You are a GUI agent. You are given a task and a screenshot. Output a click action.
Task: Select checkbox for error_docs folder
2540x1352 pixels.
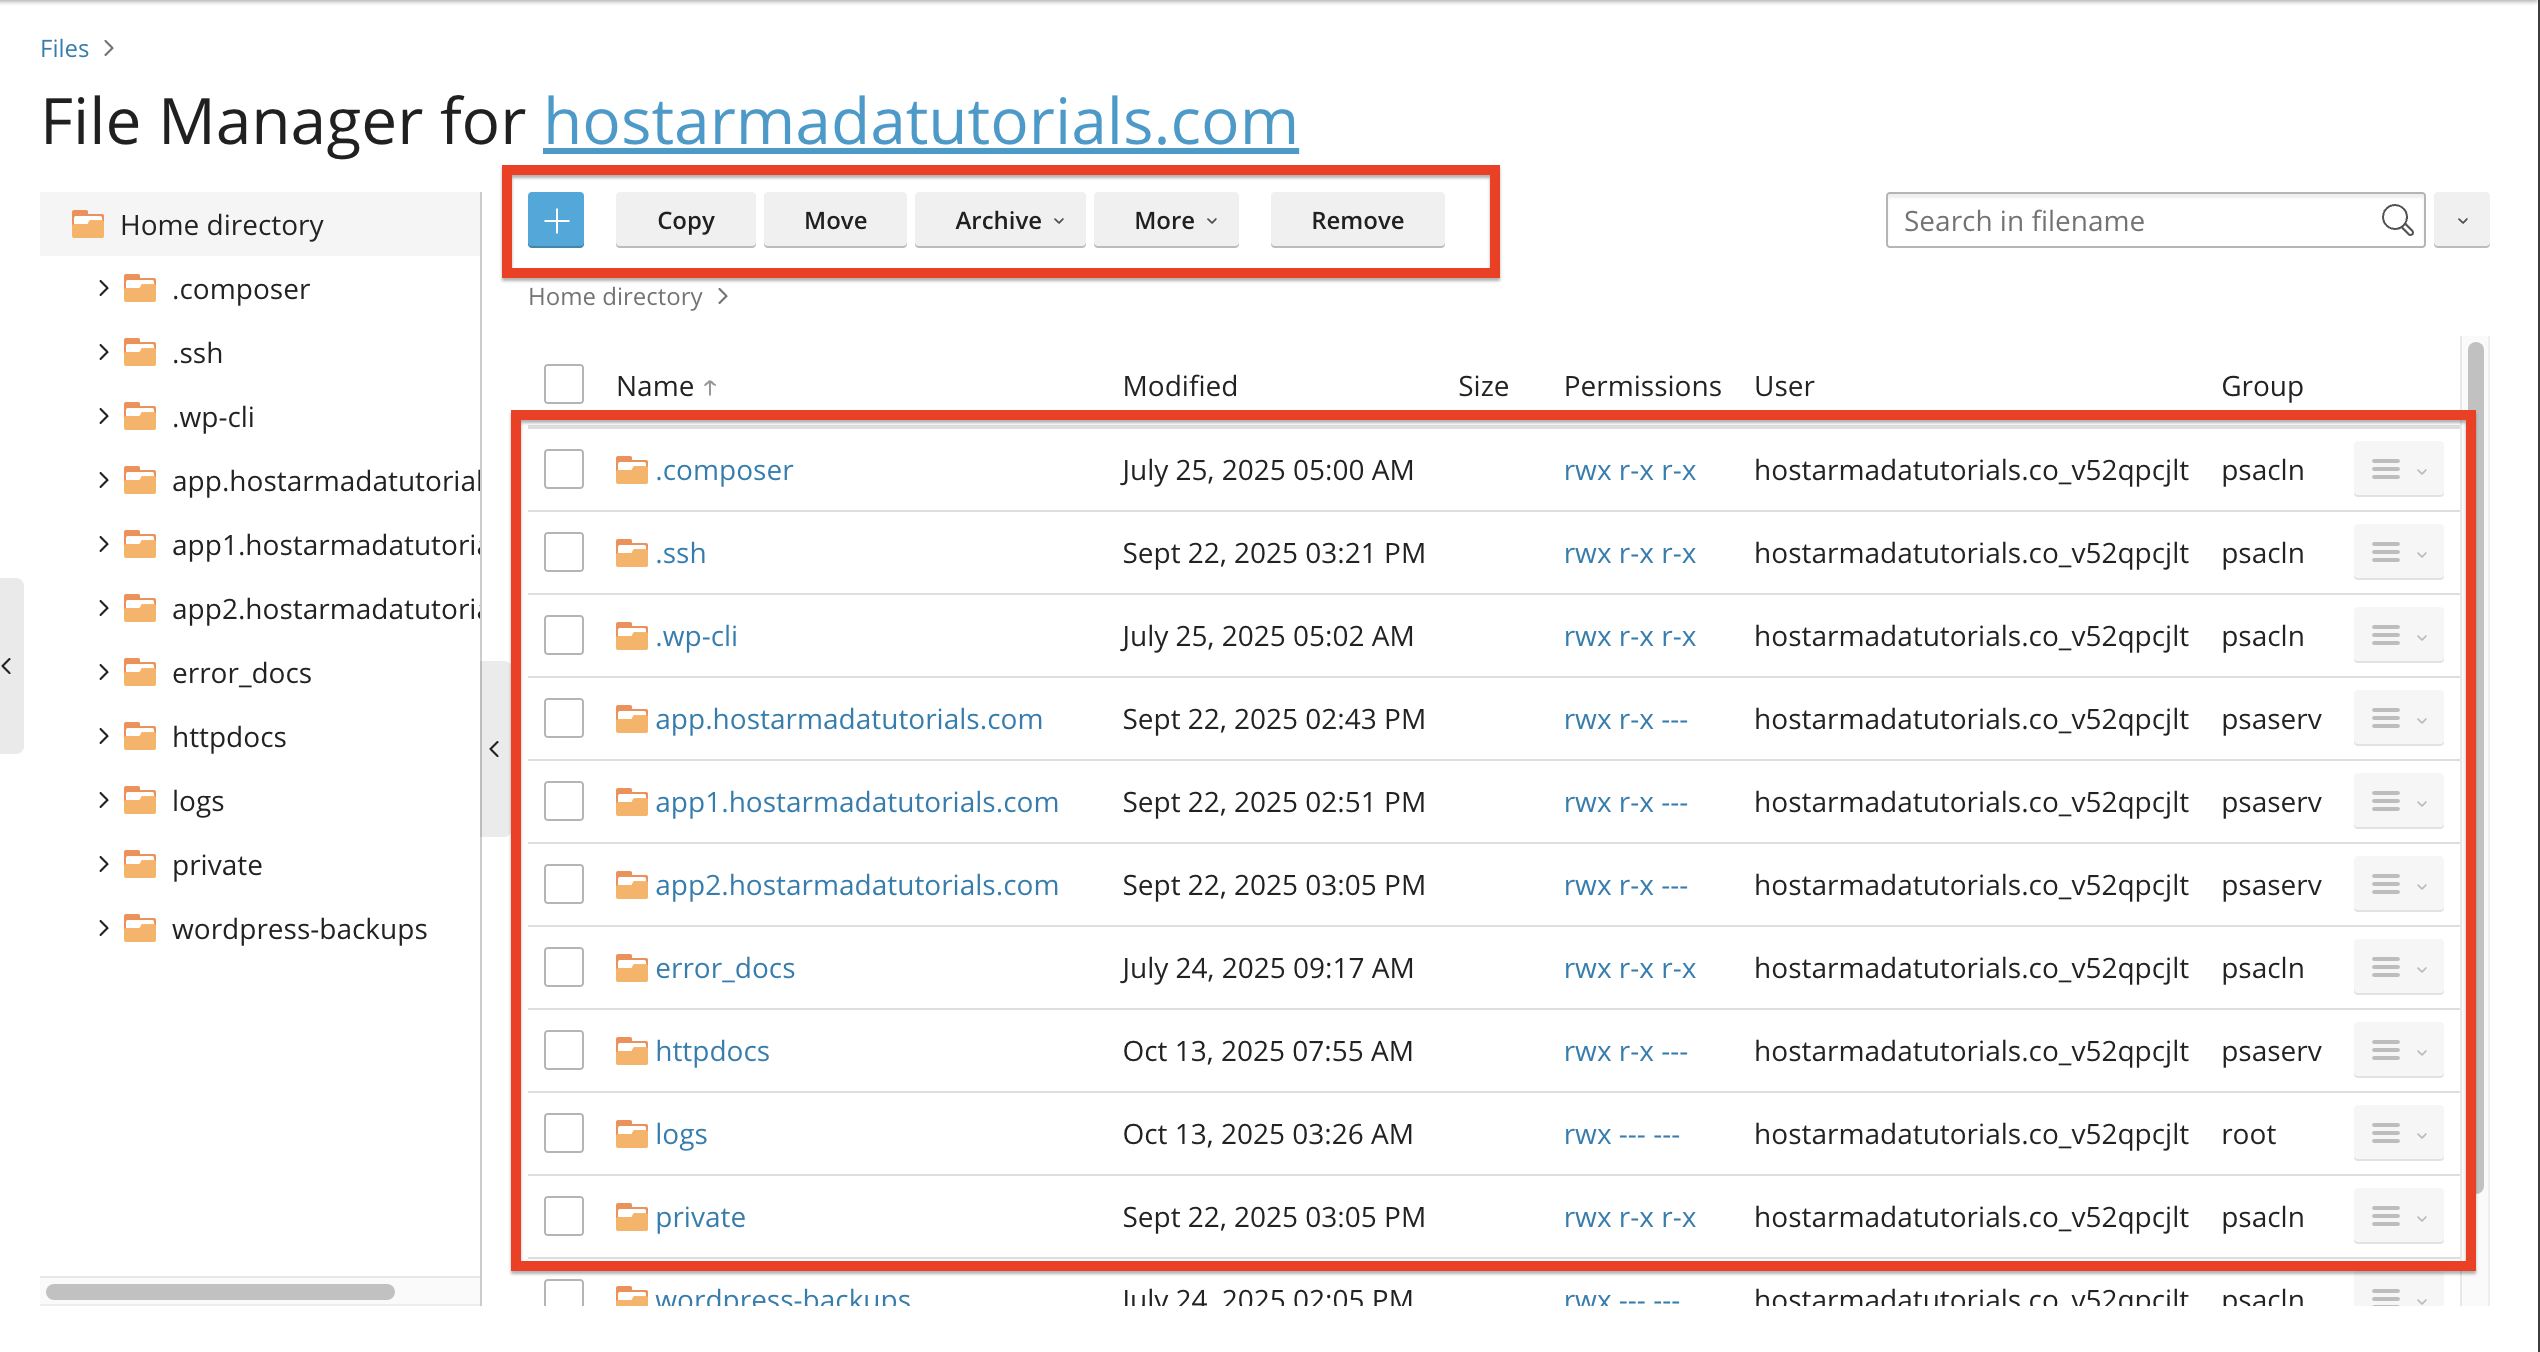tap(564, 968)
